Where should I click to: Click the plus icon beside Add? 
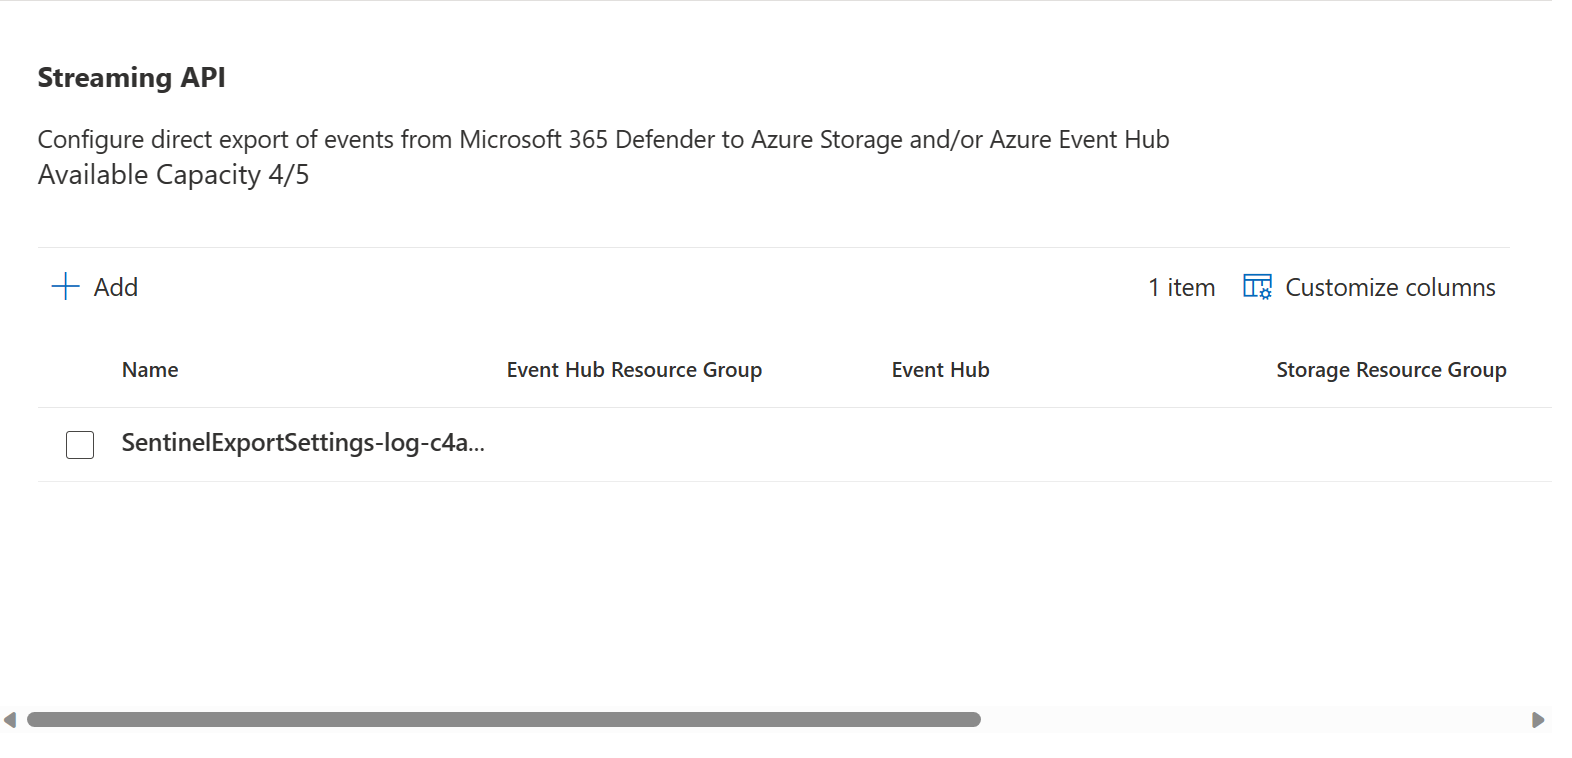click(x=65, y=287)
